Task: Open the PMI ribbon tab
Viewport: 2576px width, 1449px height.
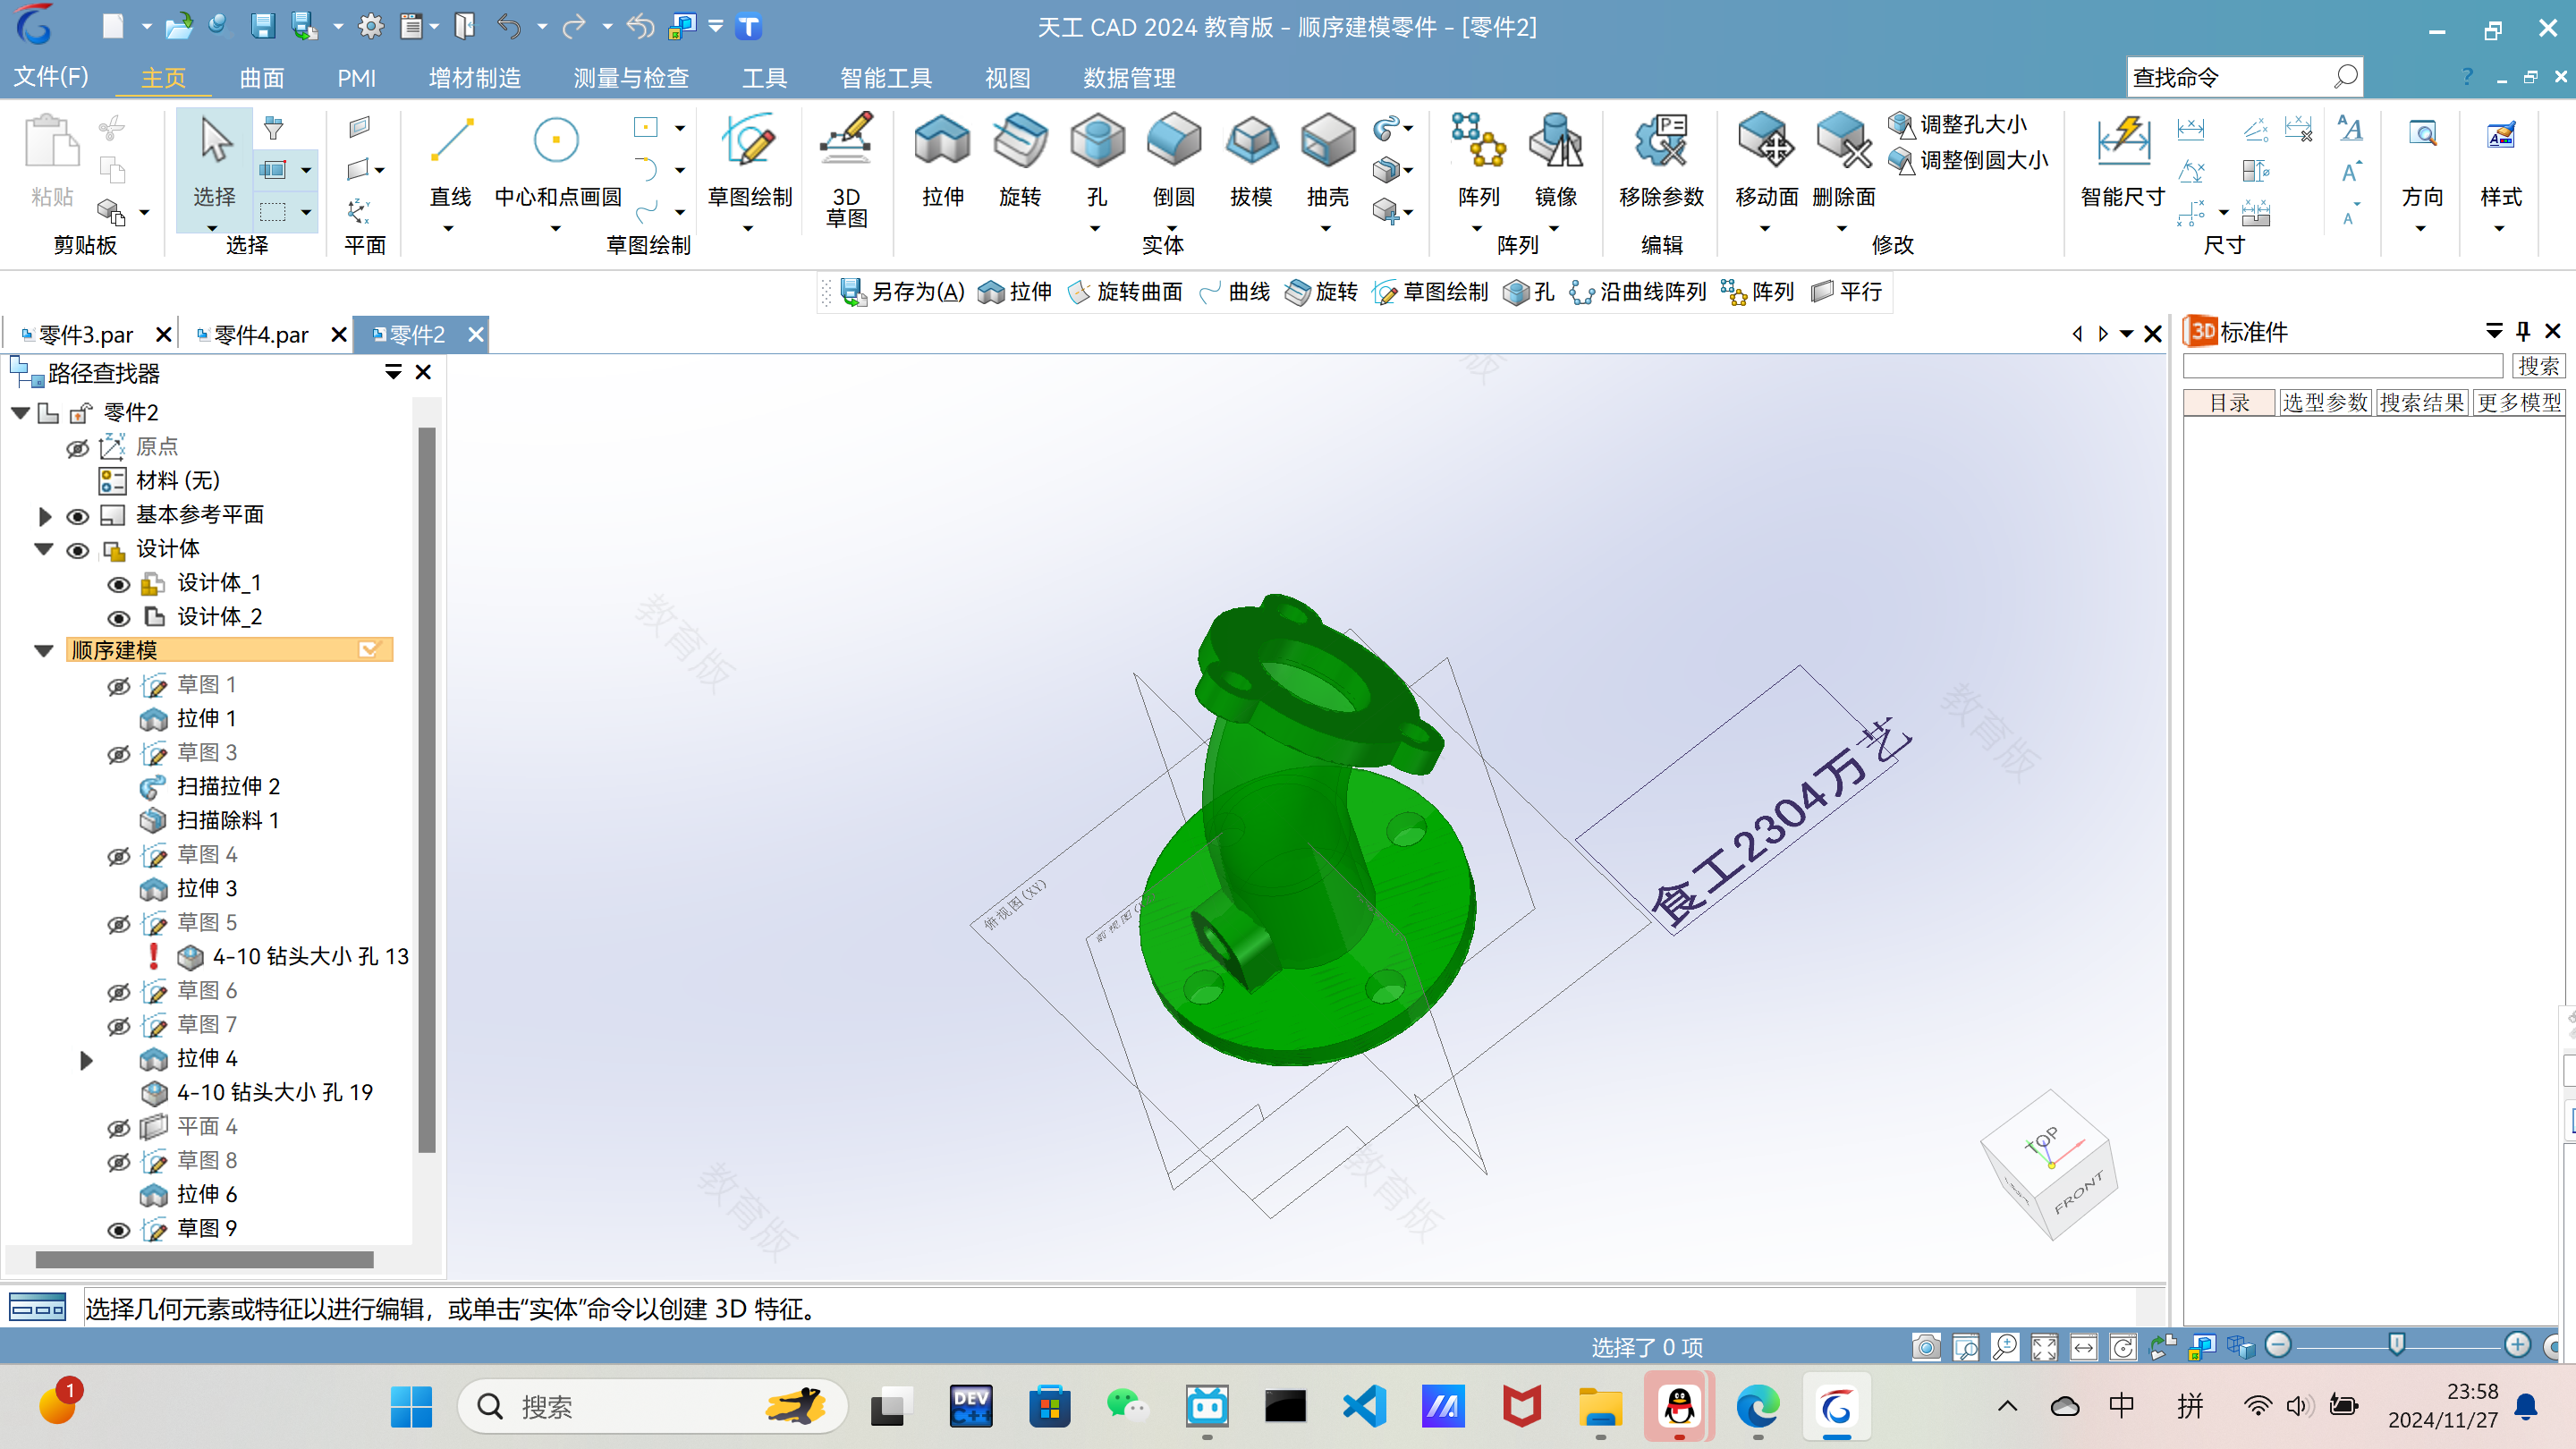Action: point(356,78)
